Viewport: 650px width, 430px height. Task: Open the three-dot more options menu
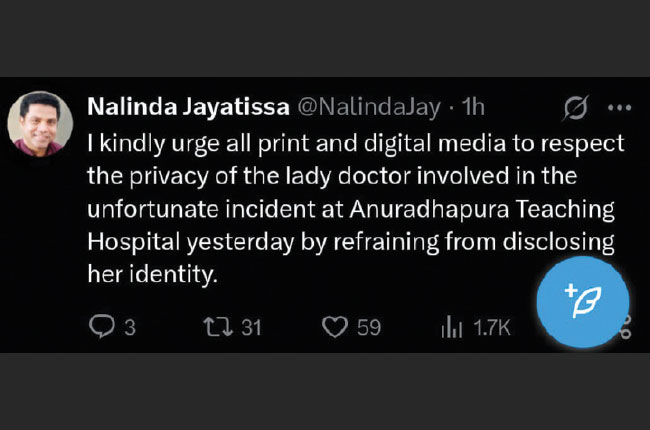pos(619,108)
